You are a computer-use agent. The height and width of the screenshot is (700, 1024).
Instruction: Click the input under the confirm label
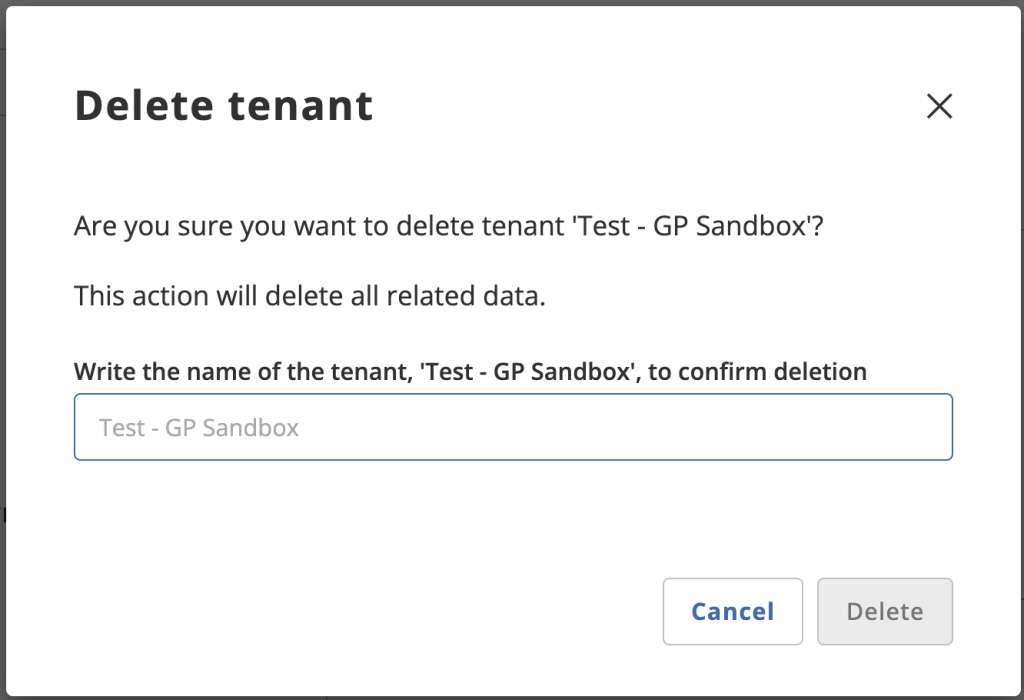click(513, 427)
